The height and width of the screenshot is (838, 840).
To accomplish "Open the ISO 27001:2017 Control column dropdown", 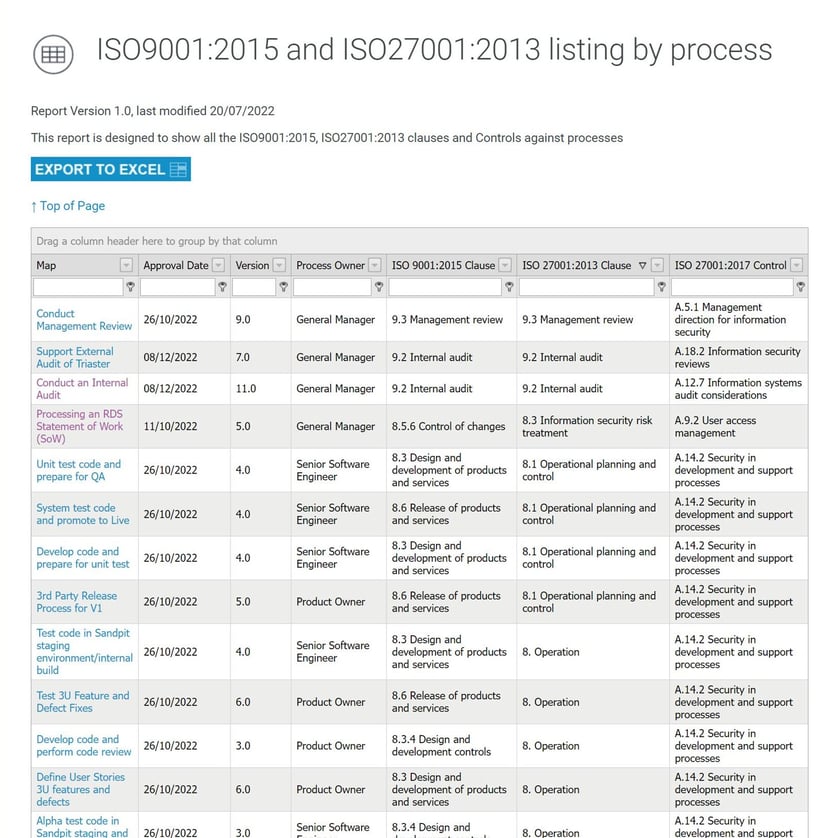I will pos(797,265).
